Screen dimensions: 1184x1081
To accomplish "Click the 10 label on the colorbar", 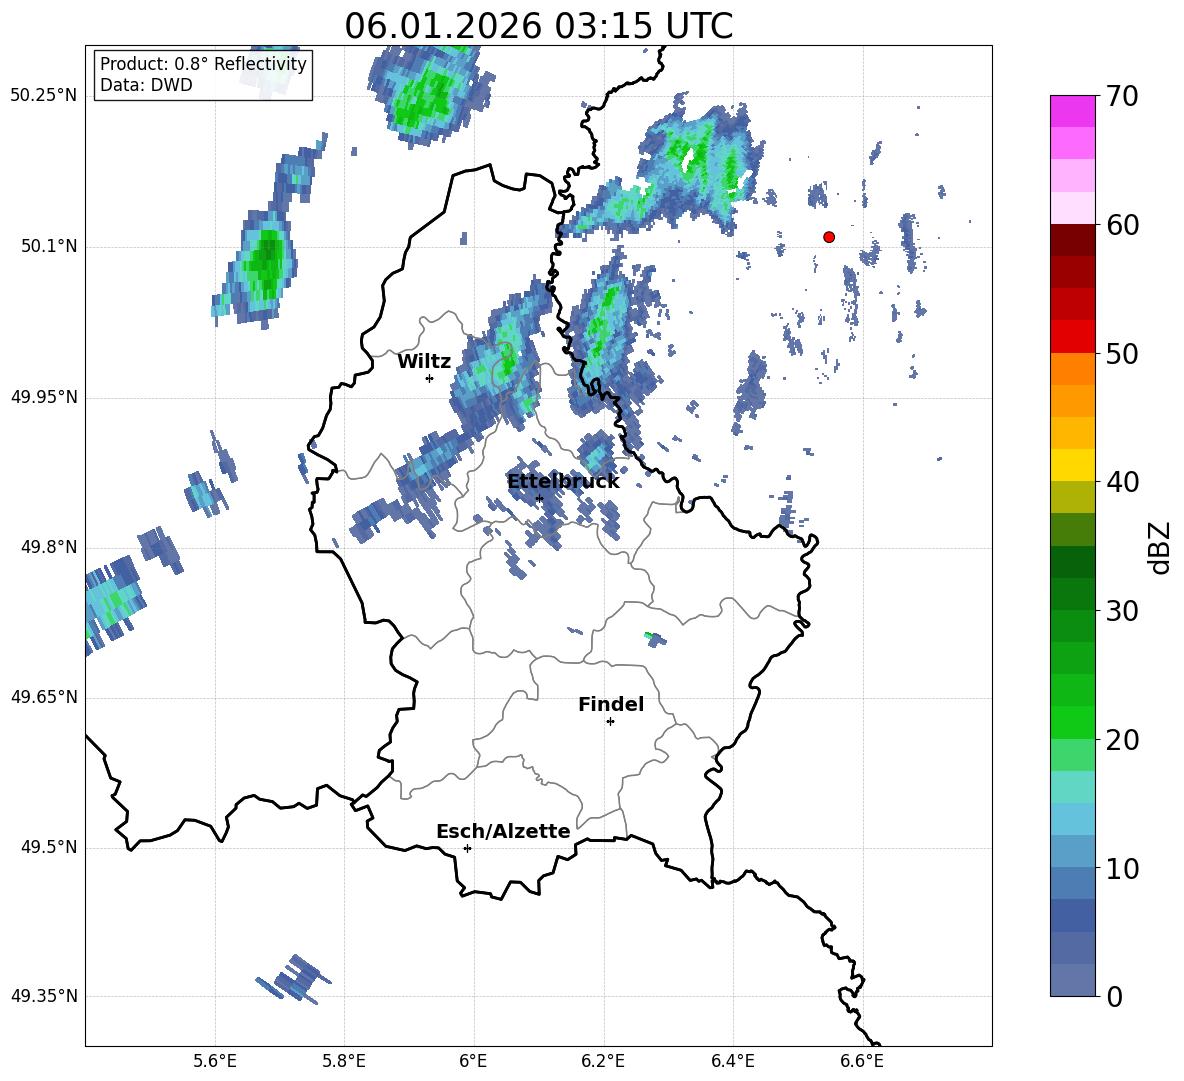I will tap(1122, 868).
